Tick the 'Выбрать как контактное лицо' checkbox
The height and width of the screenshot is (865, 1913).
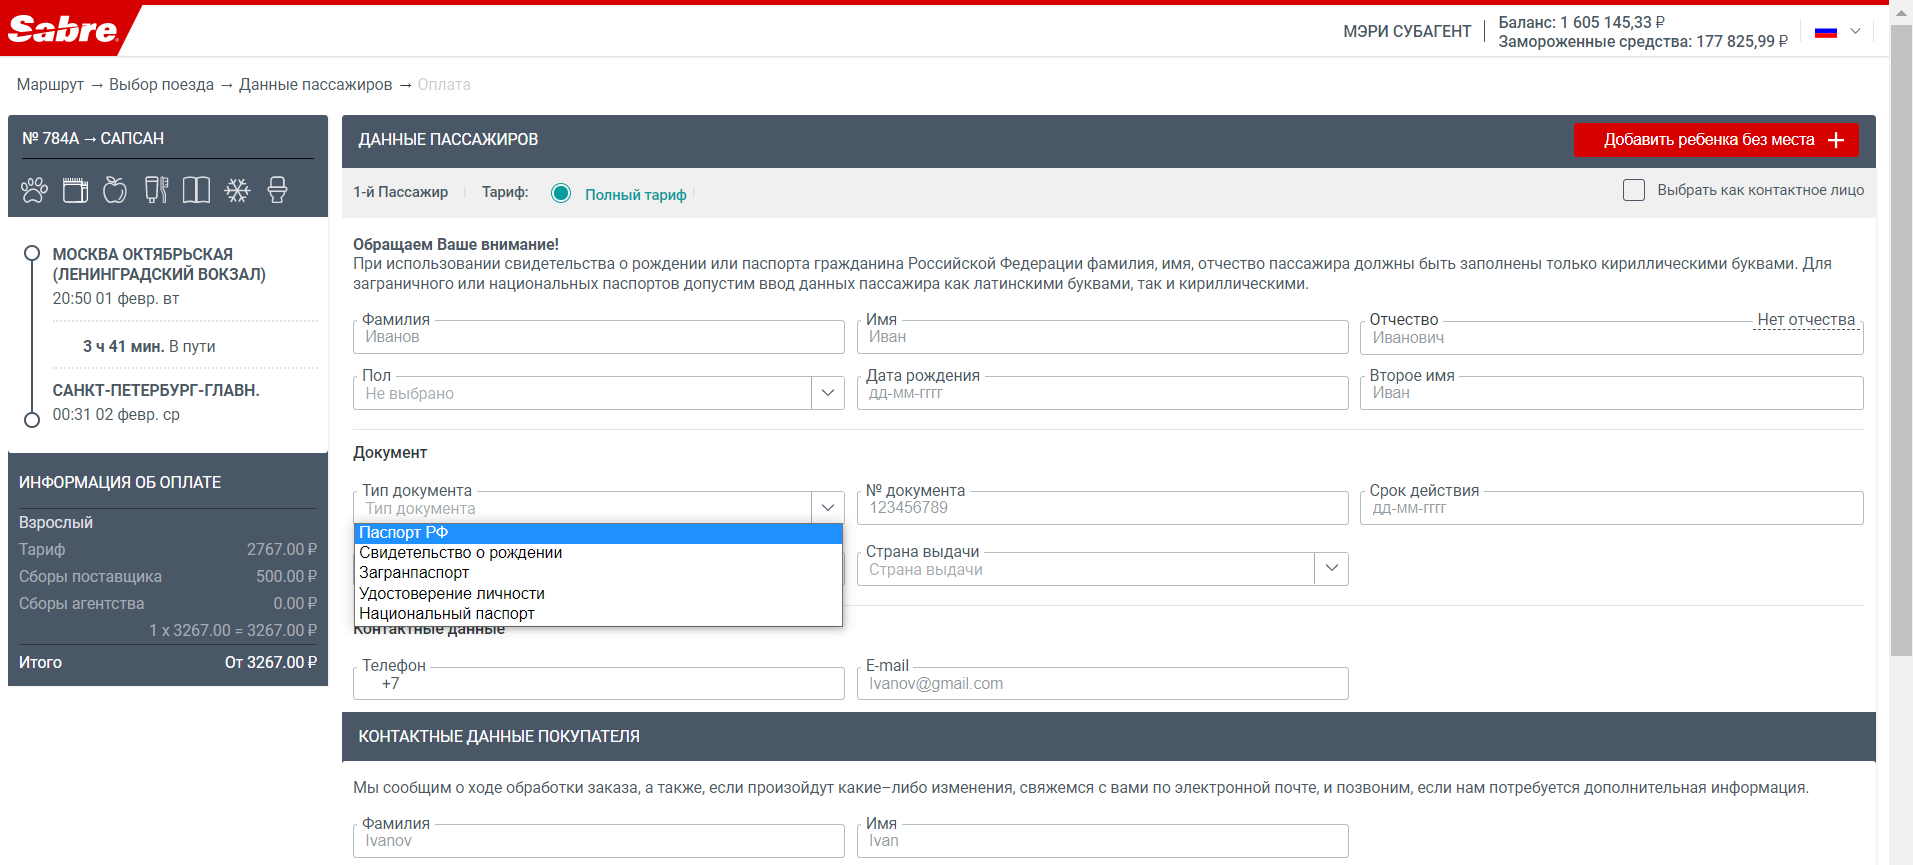click(1633, 190)
